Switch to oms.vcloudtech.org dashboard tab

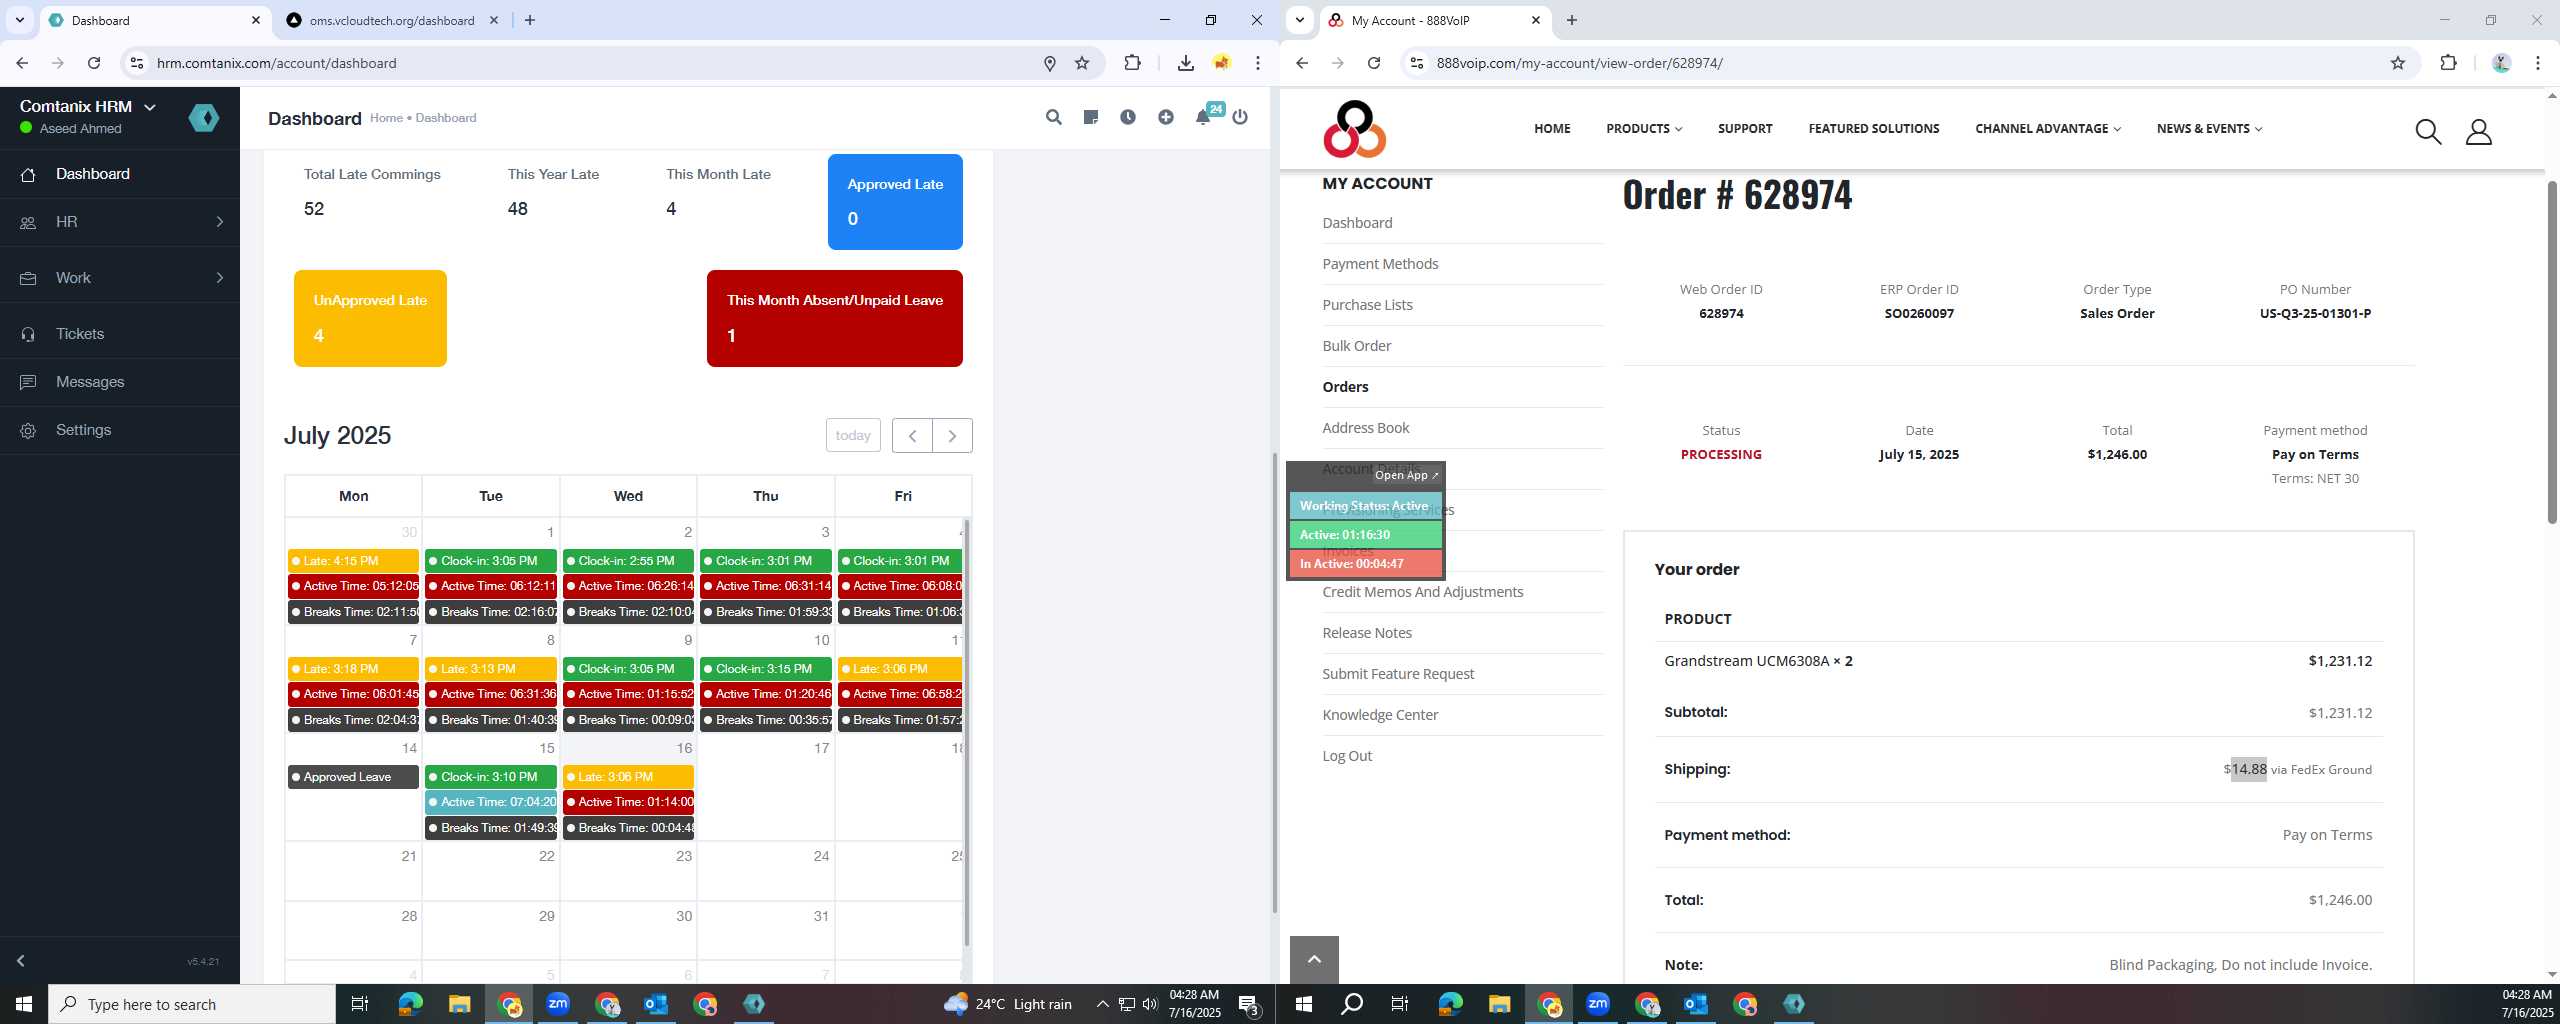(x=391, y=20)
